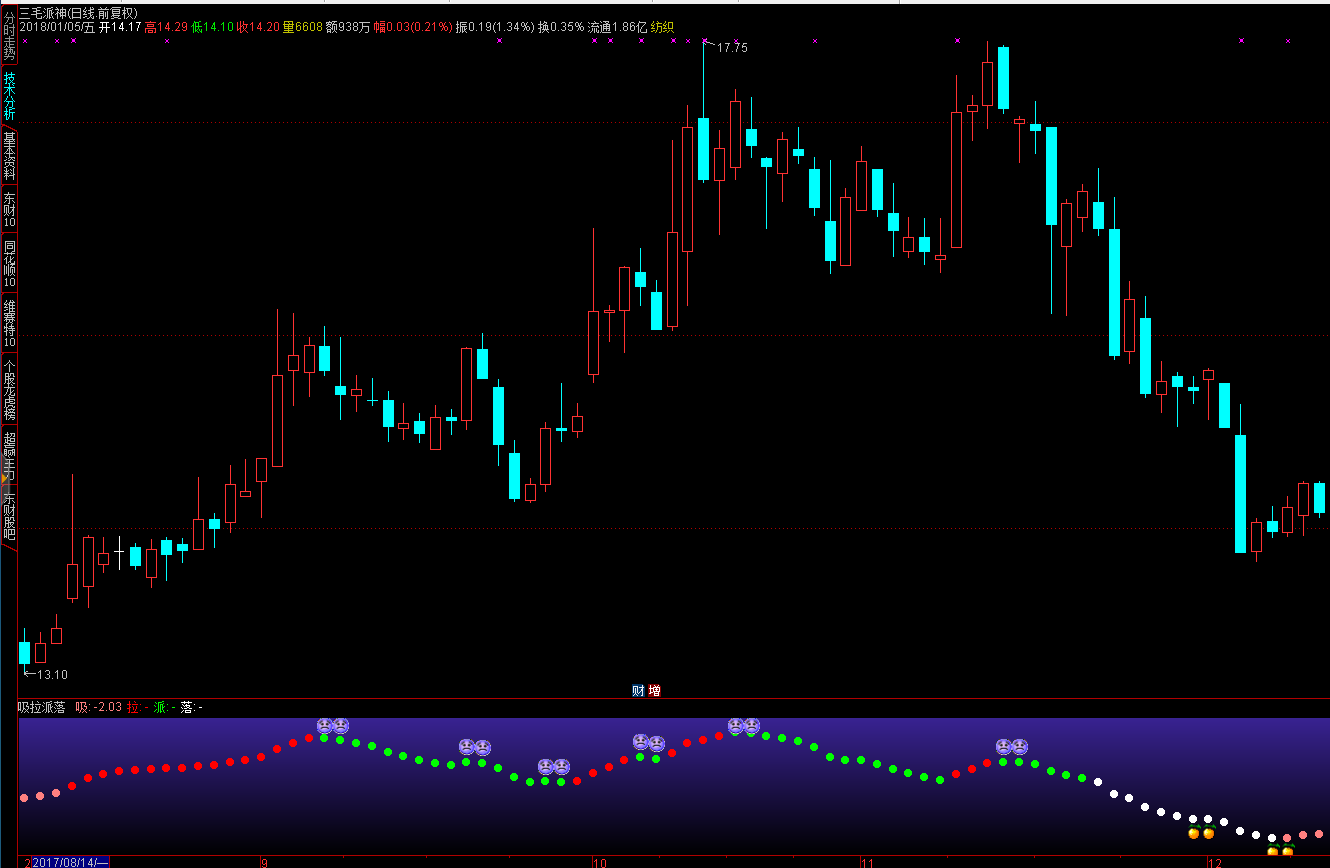Click the small orange arrow on the left sidebar
This screenshot has width=1330, height=868.
coord(5,480)
